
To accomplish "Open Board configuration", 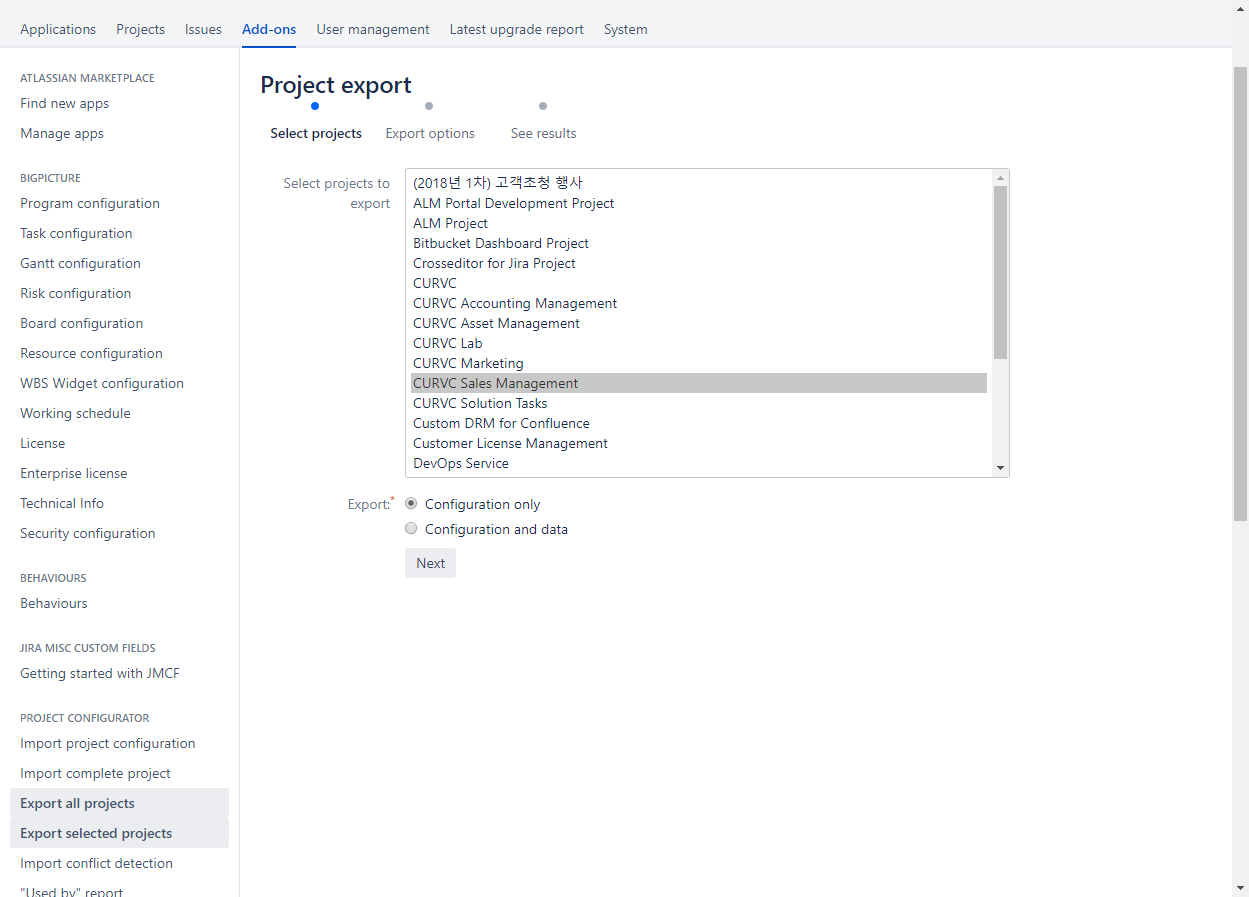I will (82, 323).
